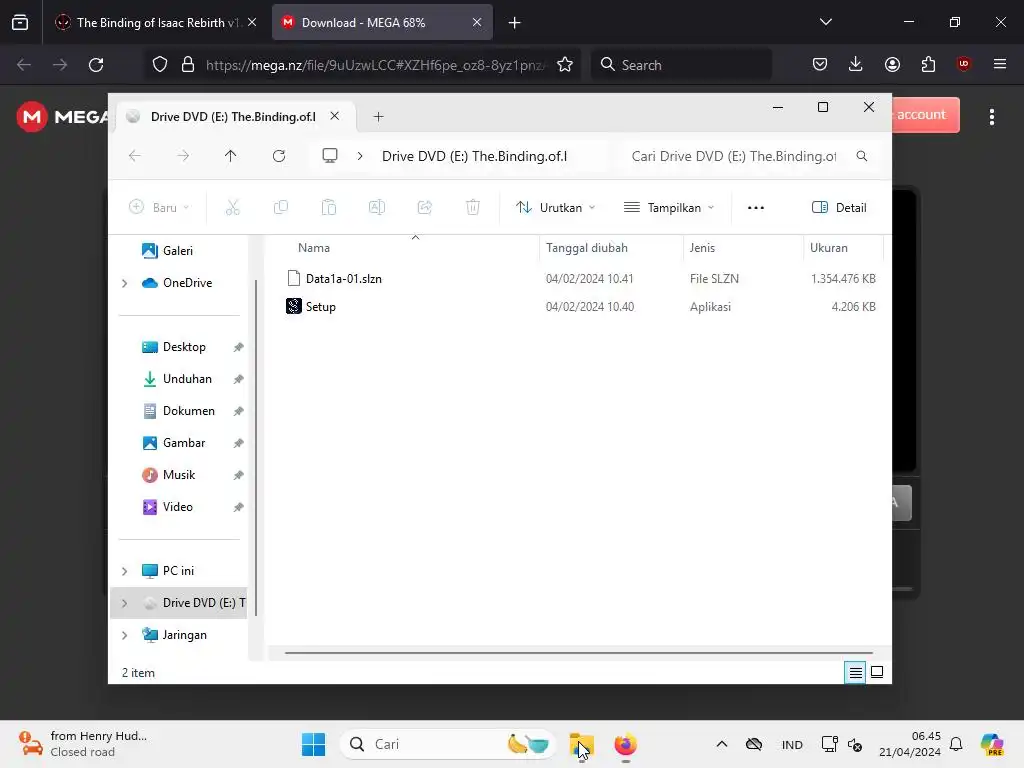The image size is (1024, 768).
Task: Unpin Unduhan using its pin icon
Action: [x=238, y=379]
